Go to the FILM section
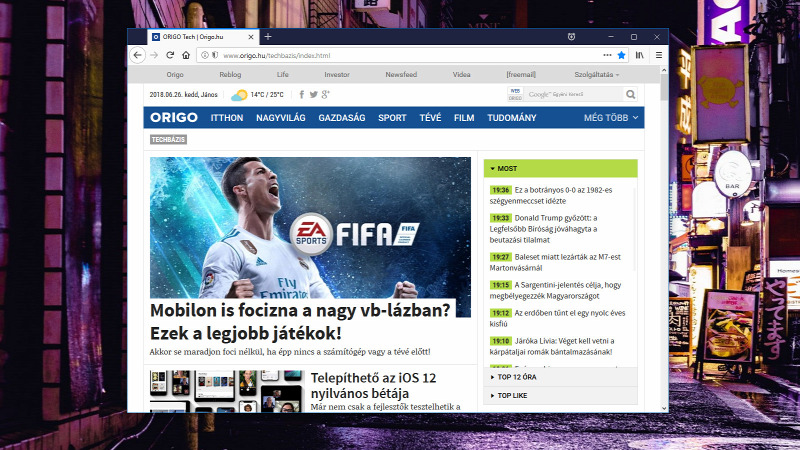The height and width of the screenshot is (450, 800). (464, 118)
